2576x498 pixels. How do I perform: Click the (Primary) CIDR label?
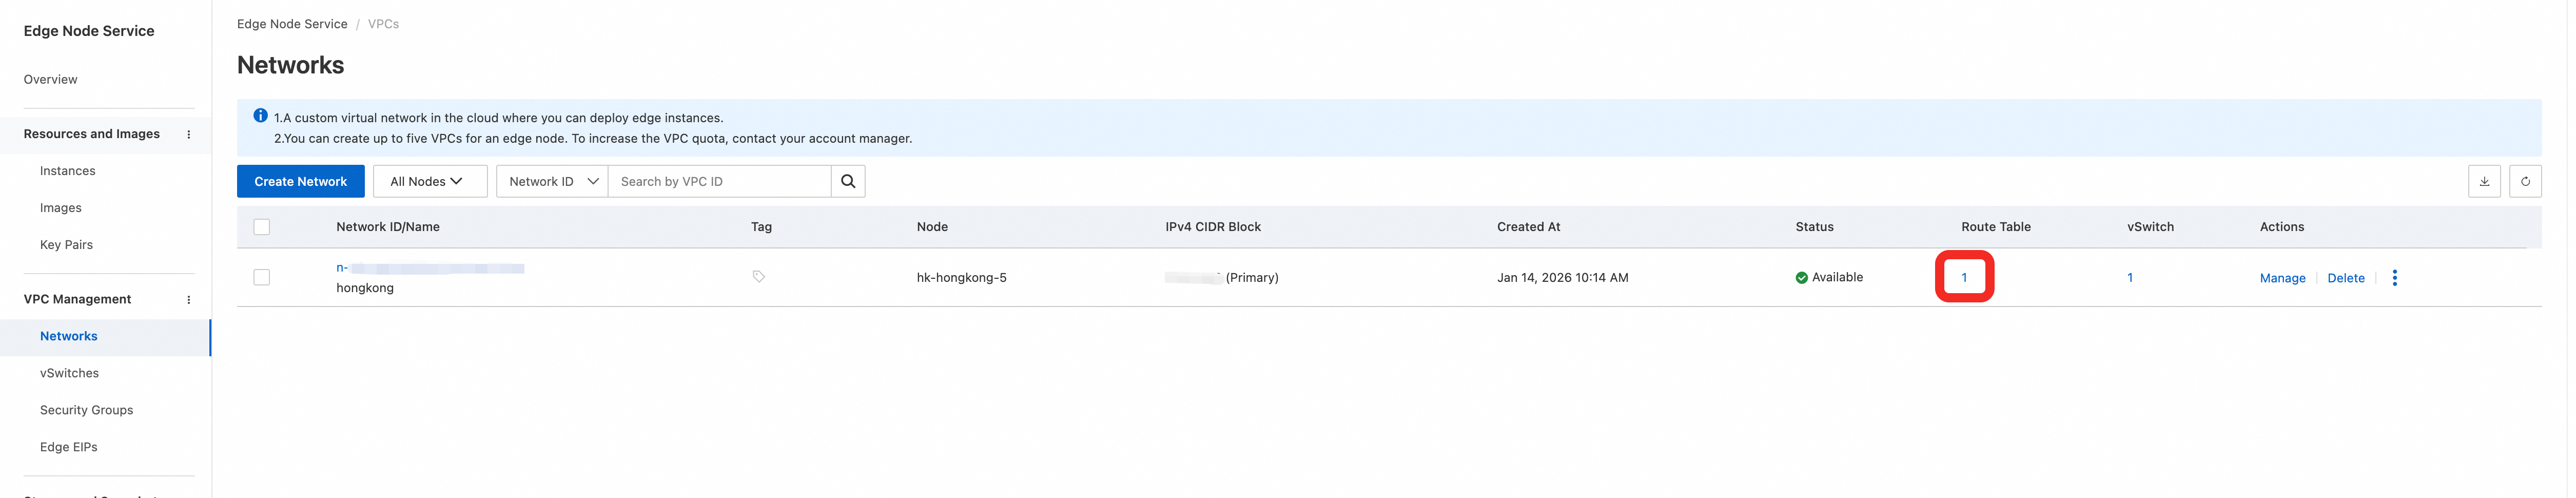pyautogui.click(x=1252, y=277)
